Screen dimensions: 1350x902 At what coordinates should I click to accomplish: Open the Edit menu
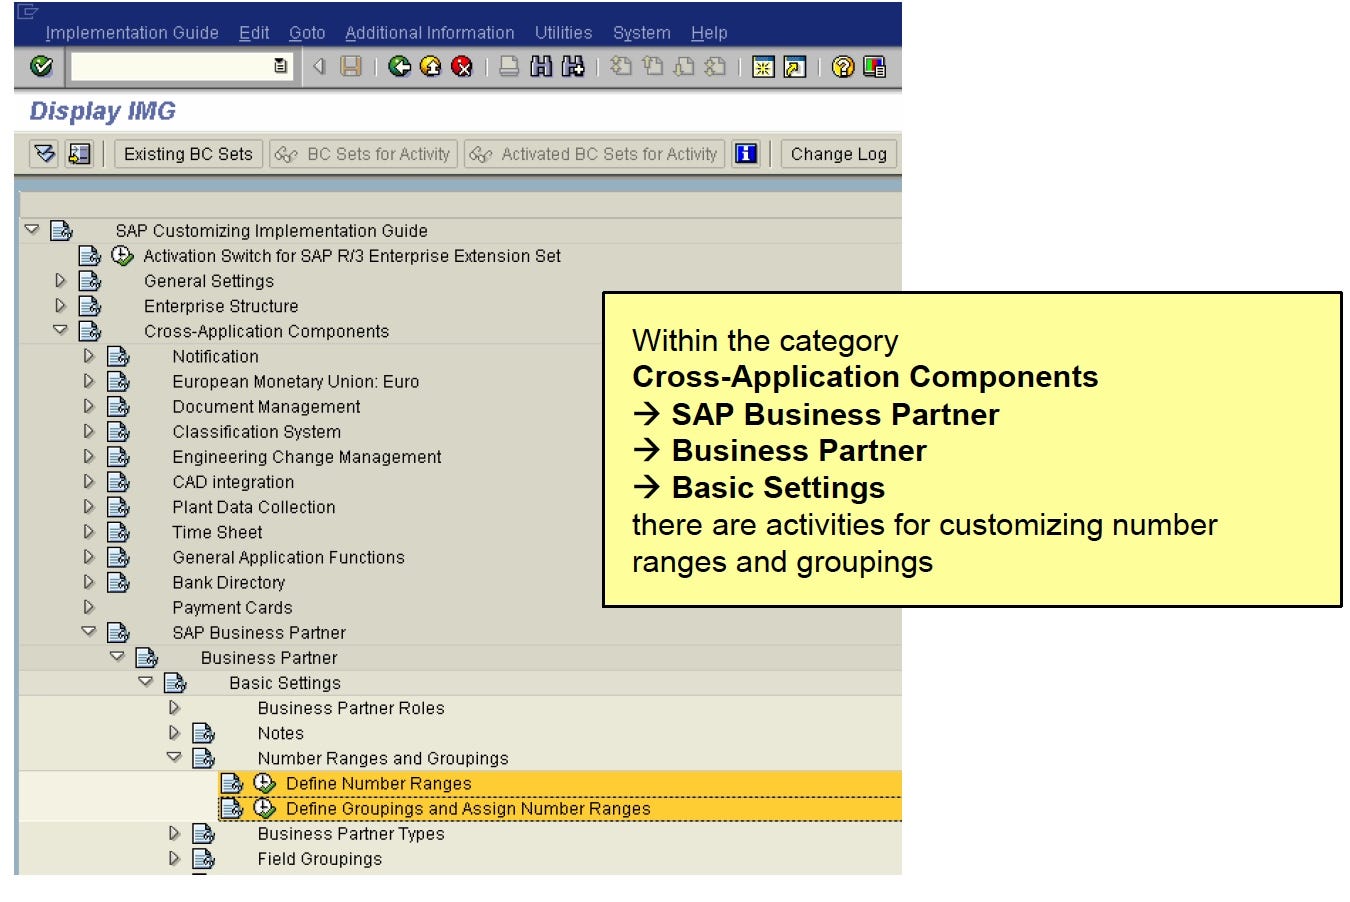click(x=254, y=33)
